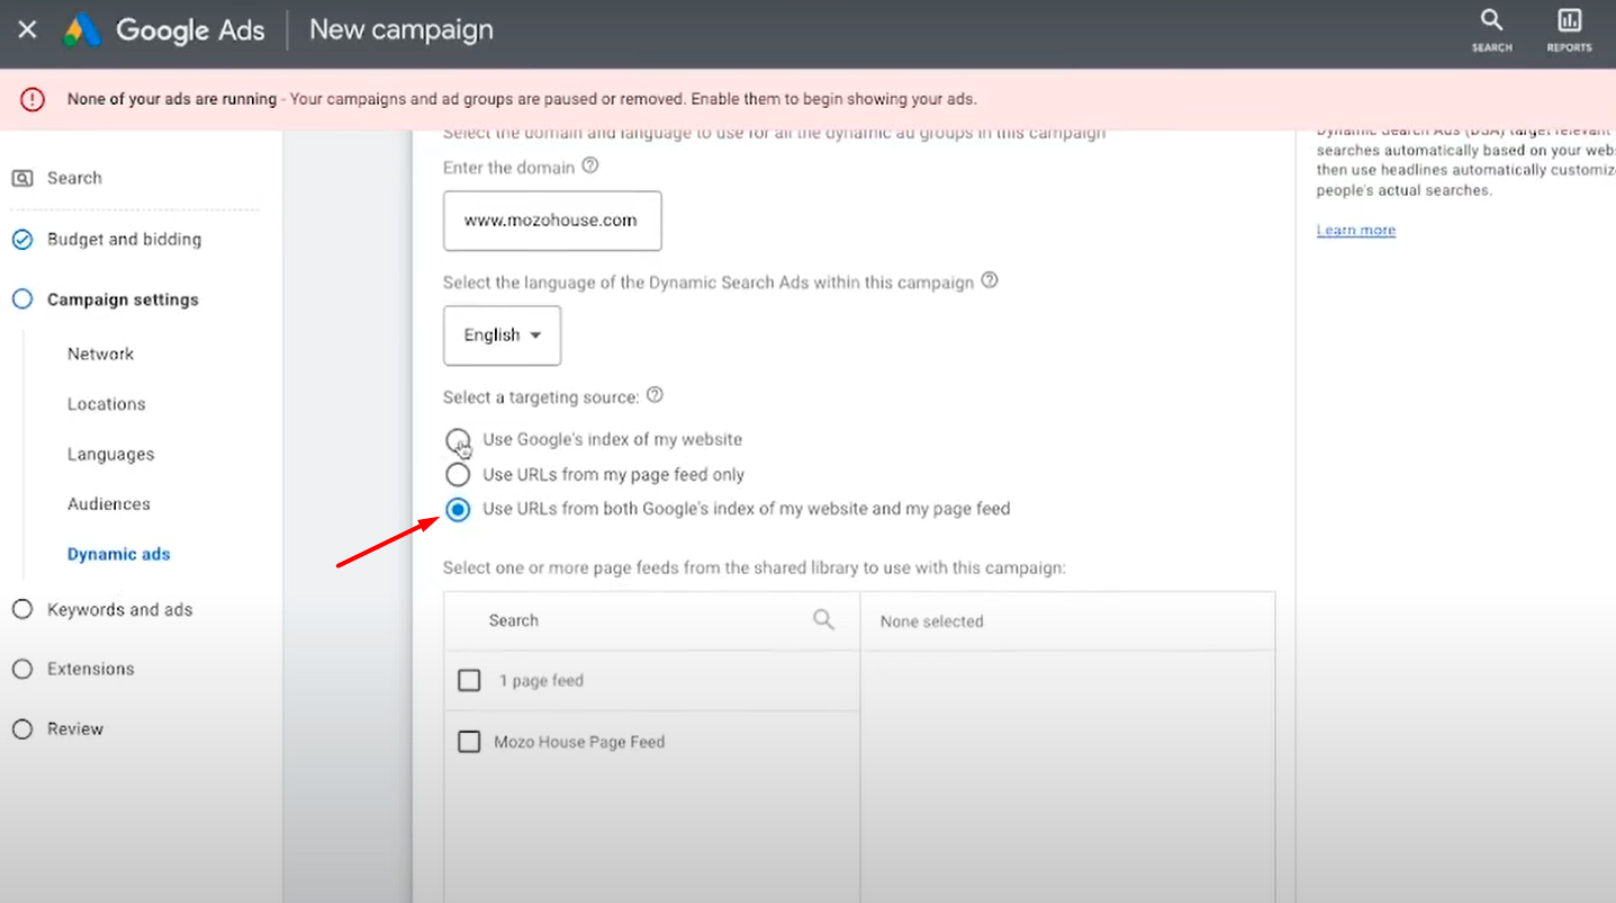
Task: Click the domain field www.mozohouse.com
Action: (552, 221)
